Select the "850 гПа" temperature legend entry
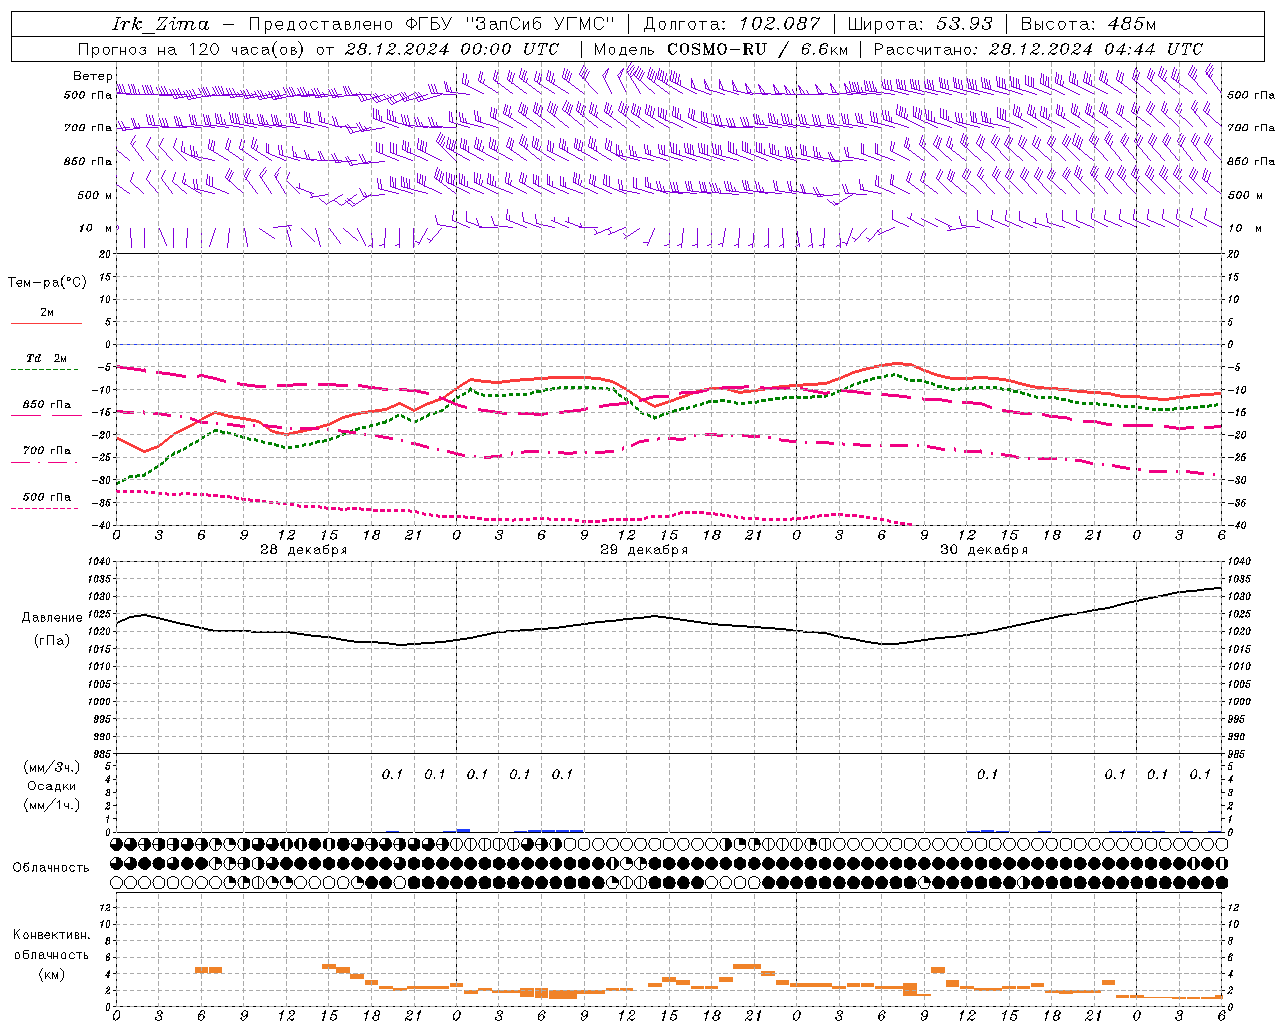Viewport: 1280px width, 1024px height. pyautogui.click(x=47, y=405)
